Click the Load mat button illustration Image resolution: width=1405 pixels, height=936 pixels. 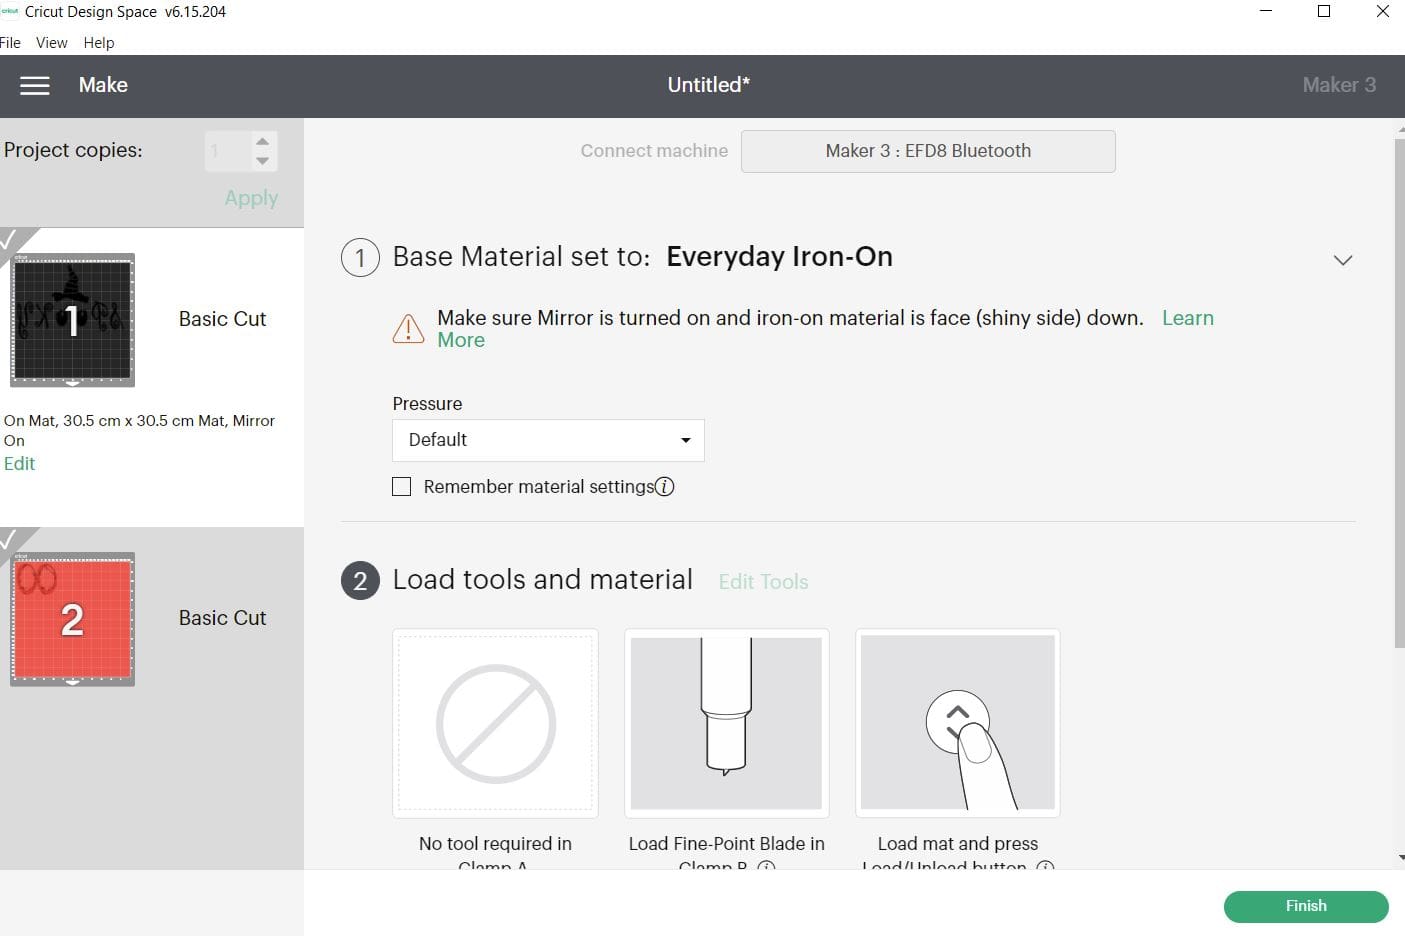click(x=958, y=723)
